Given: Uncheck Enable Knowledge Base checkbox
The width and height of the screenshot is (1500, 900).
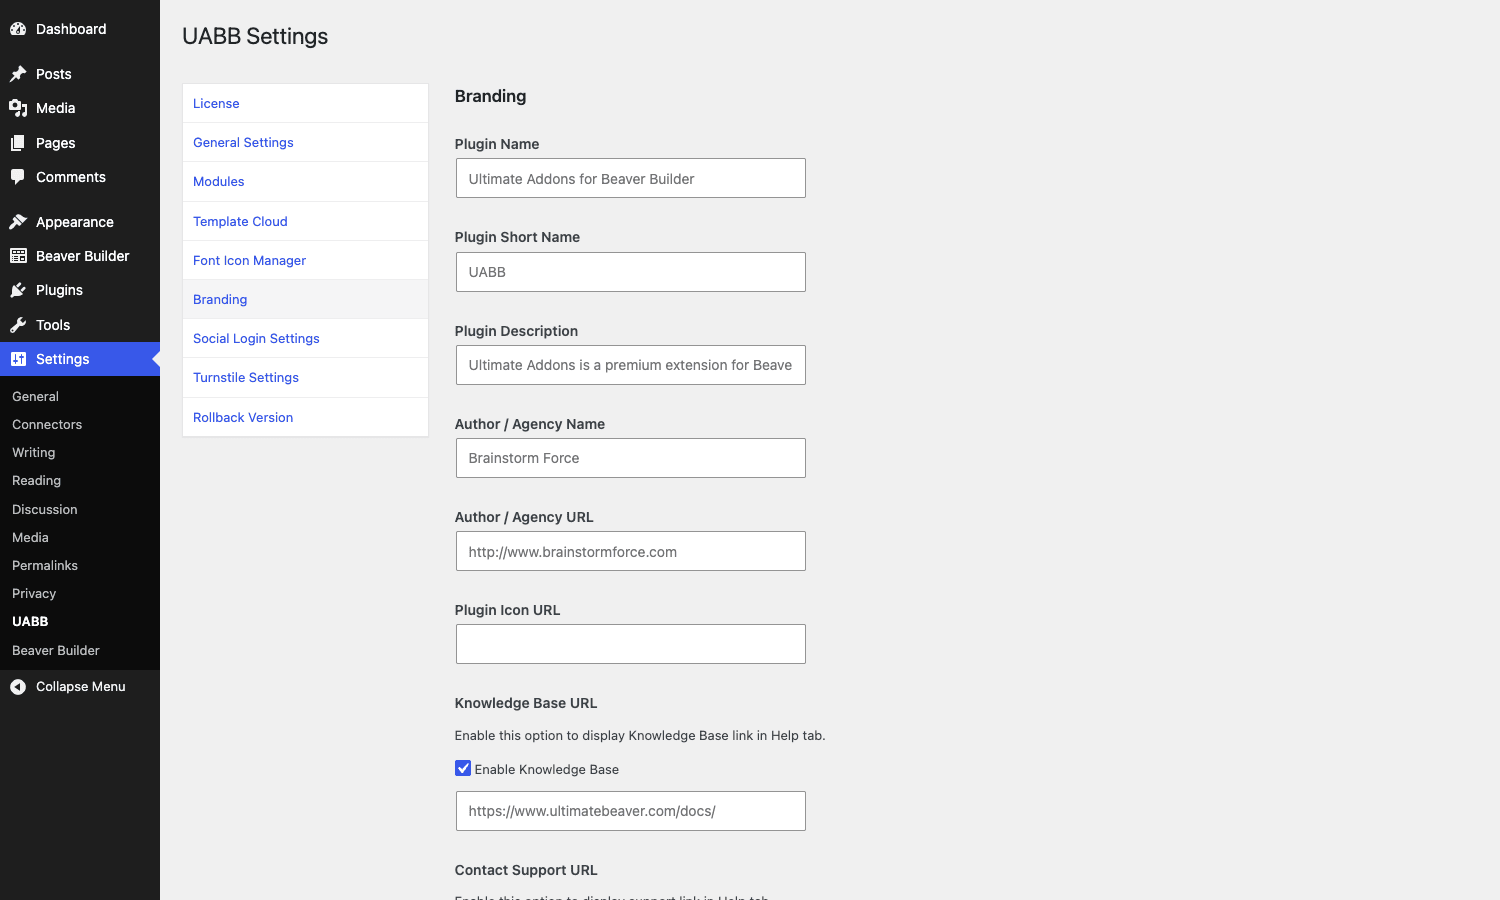Looking at the screenshot, I should (463, 768).
